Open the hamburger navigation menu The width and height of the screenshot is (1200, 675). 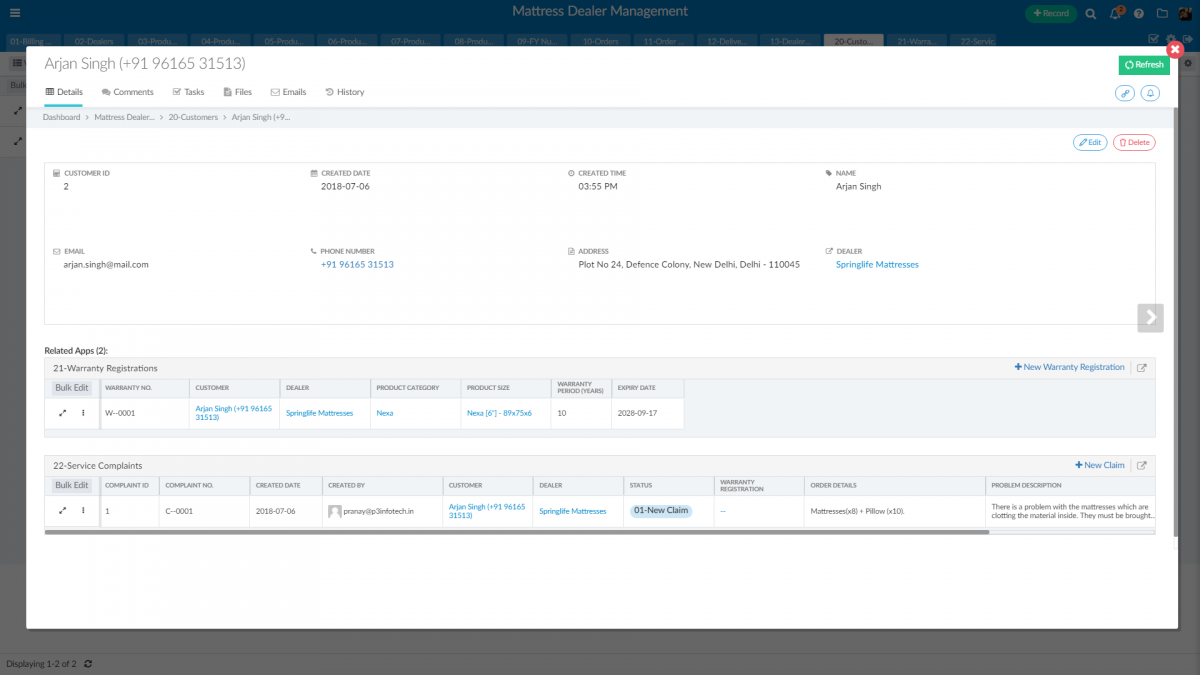14,14
